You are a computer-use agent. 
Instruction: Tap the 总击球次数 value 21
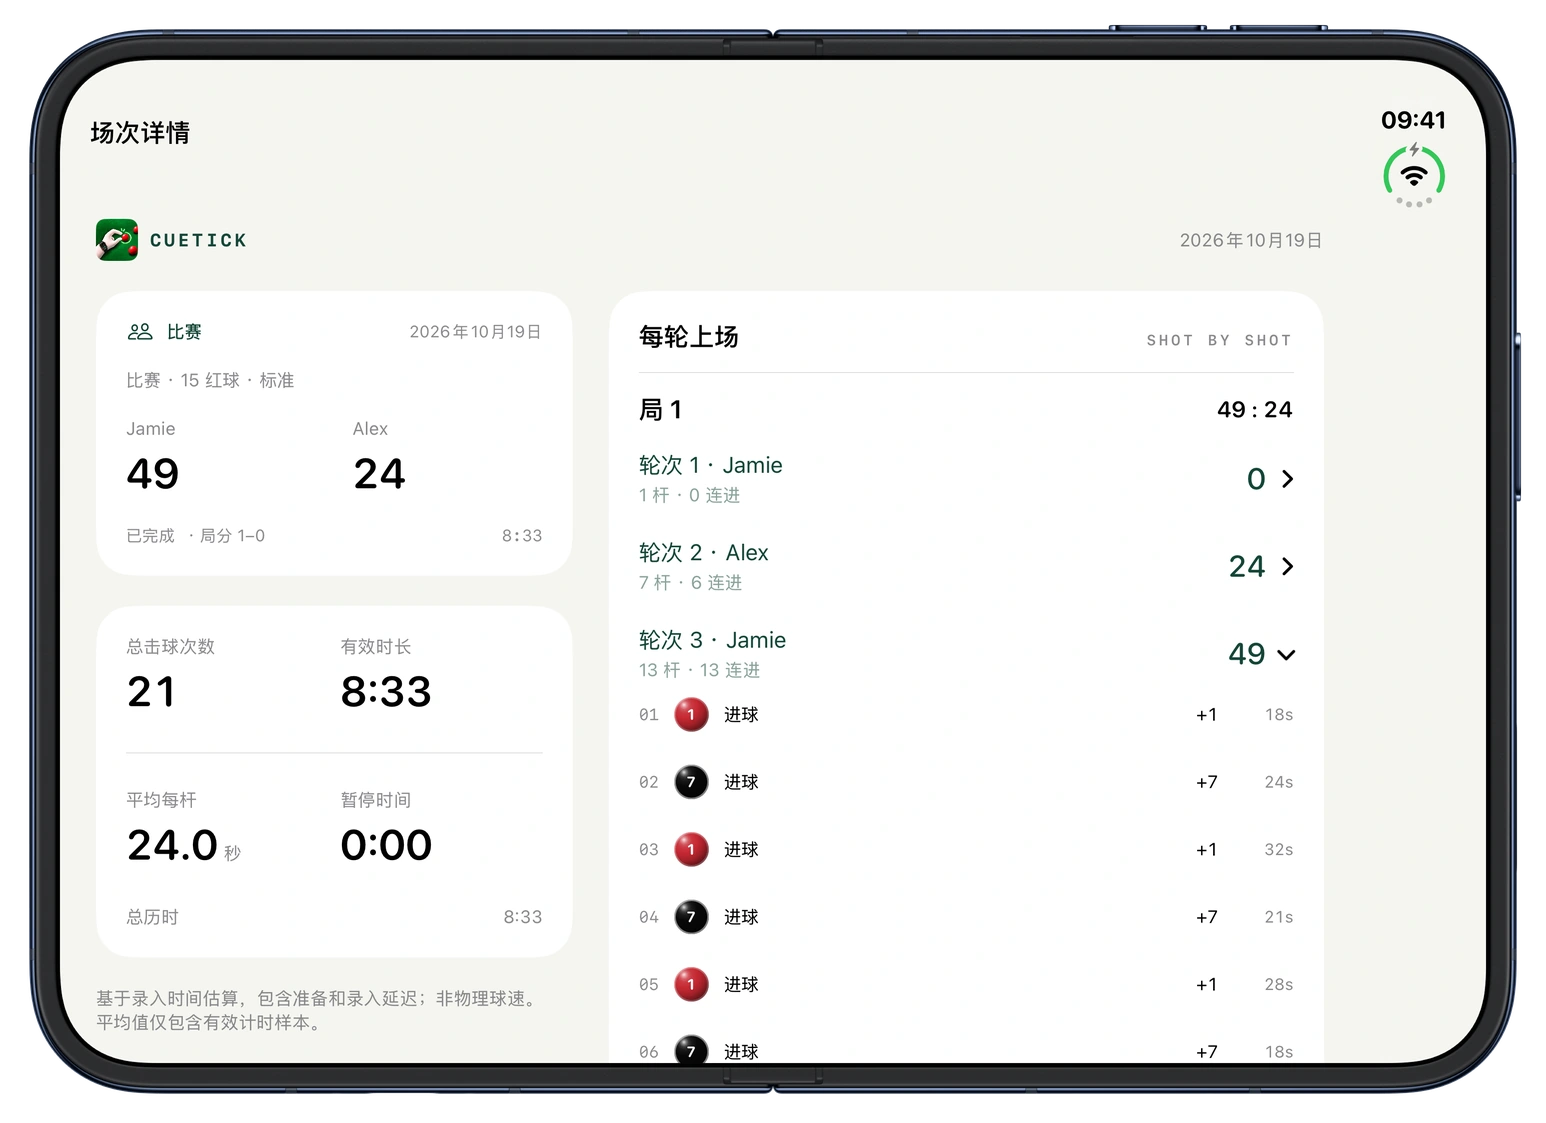pyautogui.click(x=151, y=692)
